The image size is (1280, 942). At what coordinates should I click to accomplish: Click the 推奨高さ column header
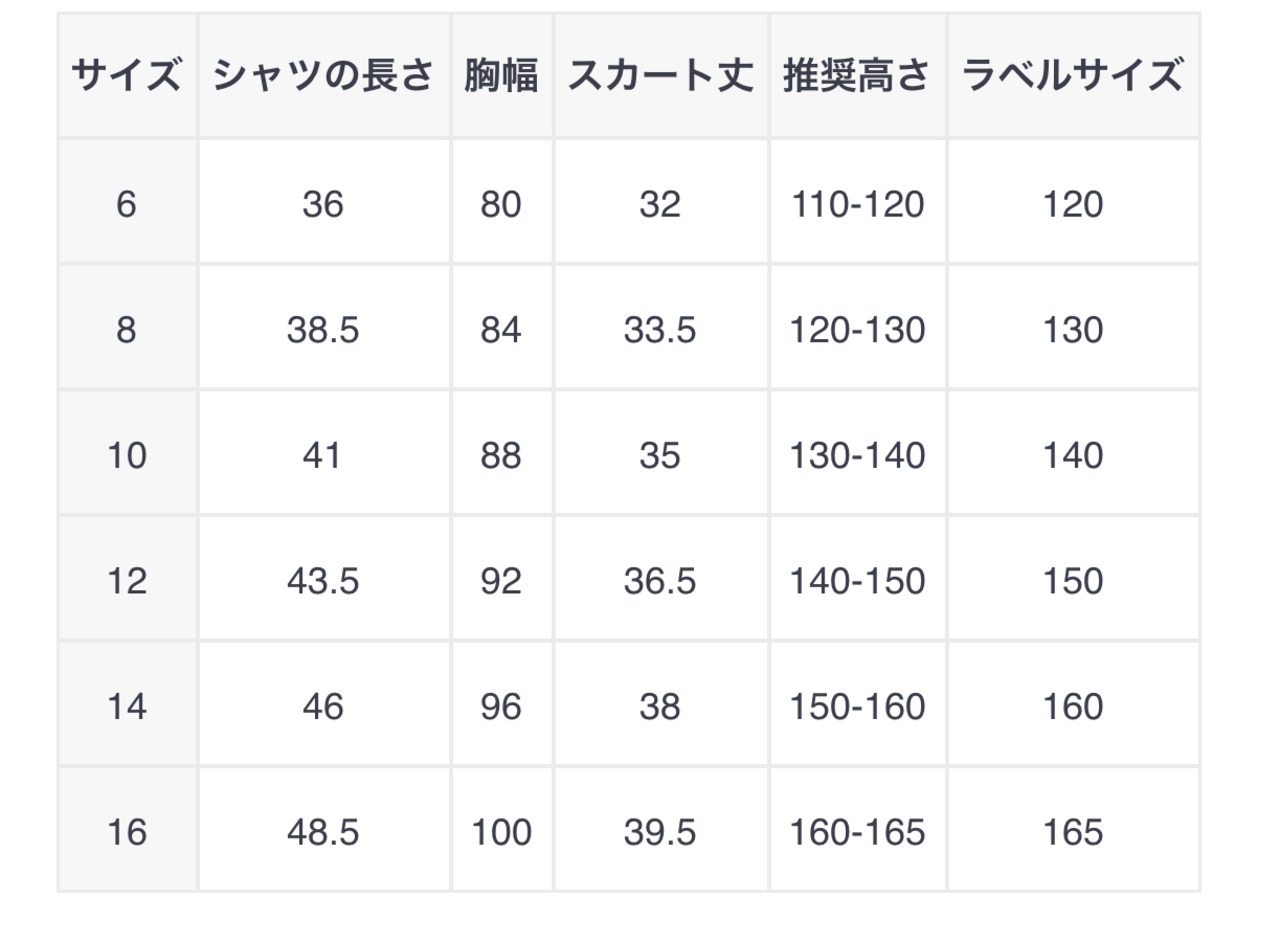[x=858, y=75]
